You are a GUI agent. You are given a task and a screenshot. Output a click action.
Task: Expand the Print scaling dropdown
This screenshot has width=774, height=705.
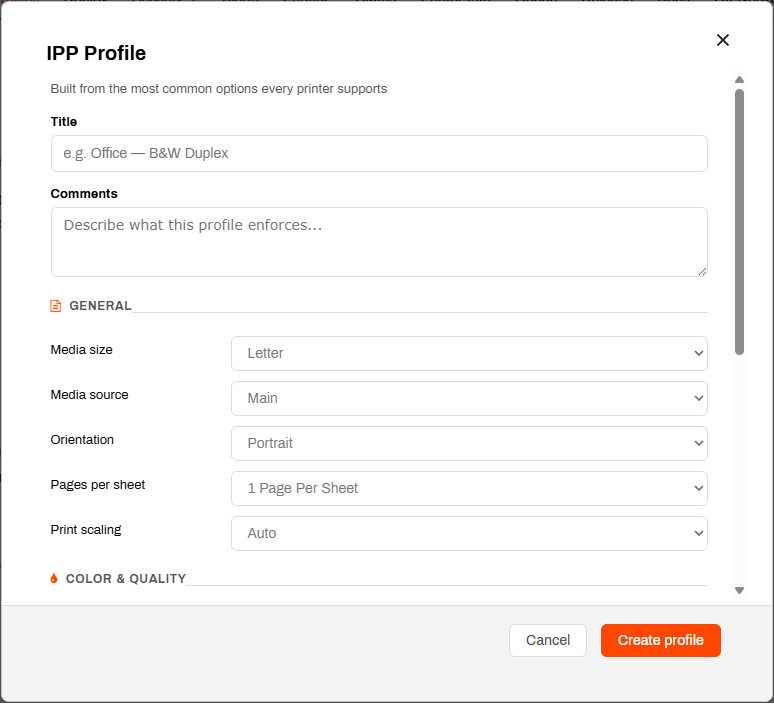469,533
